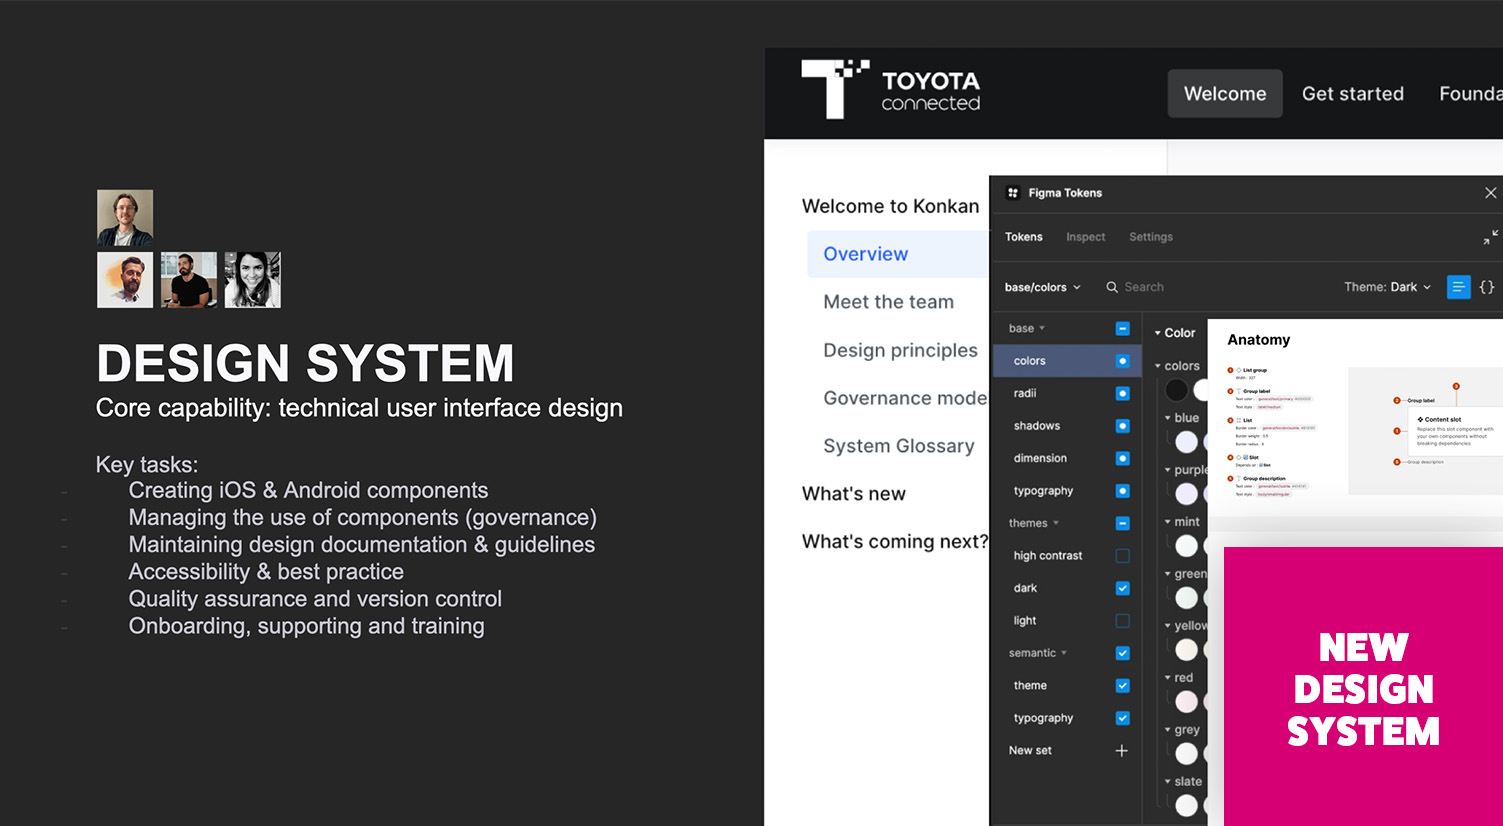The width and height of the screenshot is (1503, 826).
Task: Uncheck the dark theme token set
Action: click(x=1122, y=588)
